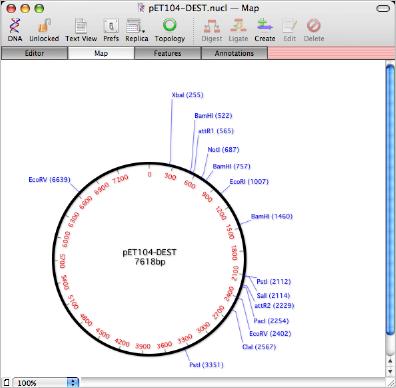Viewport: 396px width, 388px height.
Task: Switch to the Features tab
Action: (x=168, y=53)
